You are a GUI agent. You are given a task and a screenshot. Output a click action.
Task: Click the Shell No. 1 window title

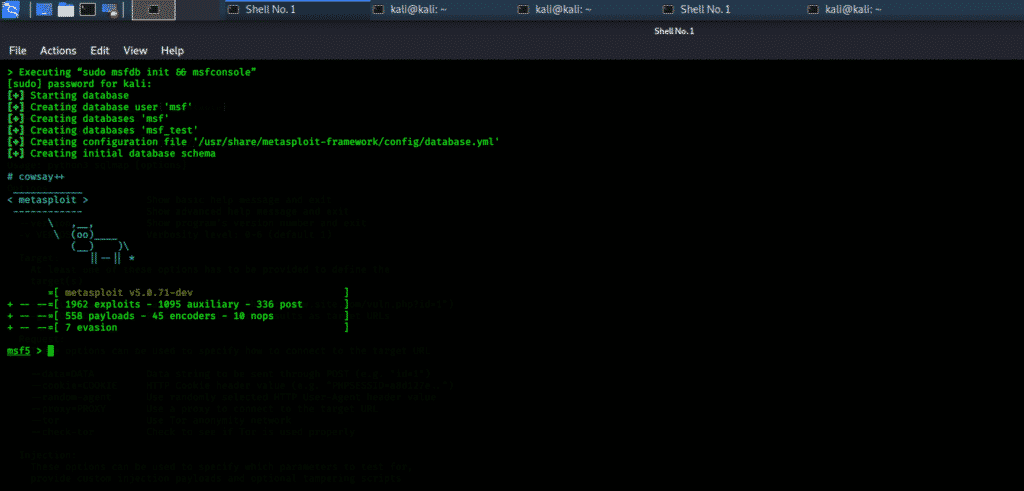click(674, 31)
